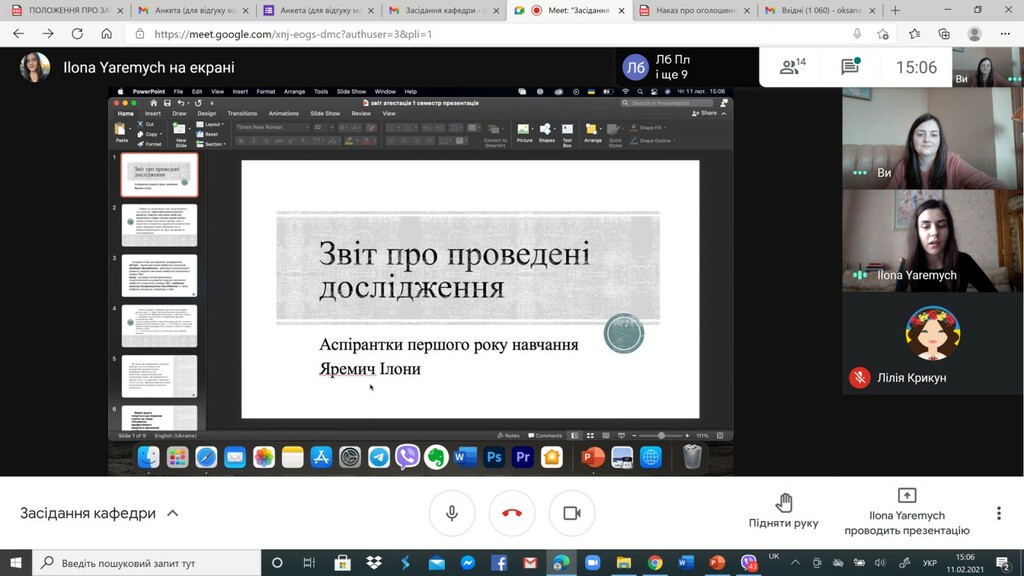The image size is (1024, 576).
Task: Show the participants list
Action: [793, 67]
